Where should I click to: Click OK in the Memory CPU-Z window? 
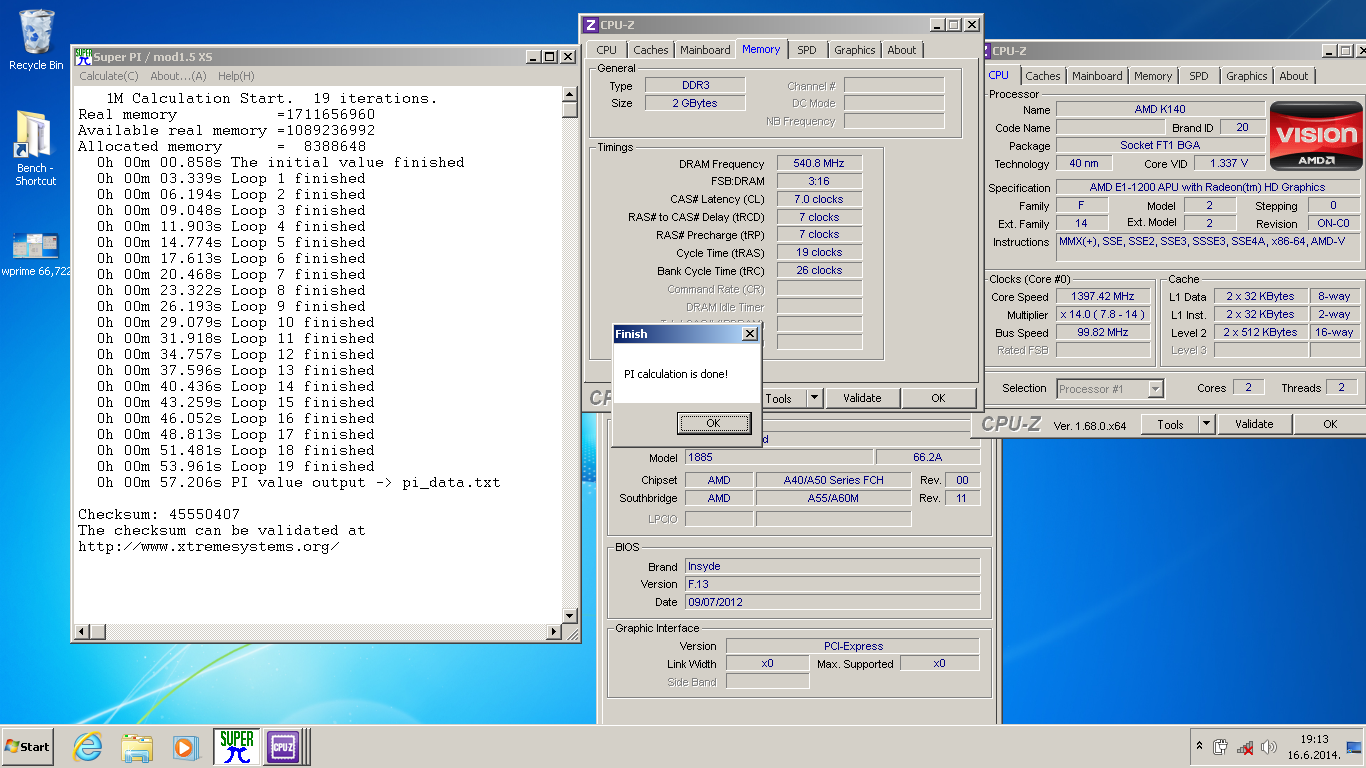point(938,398)
